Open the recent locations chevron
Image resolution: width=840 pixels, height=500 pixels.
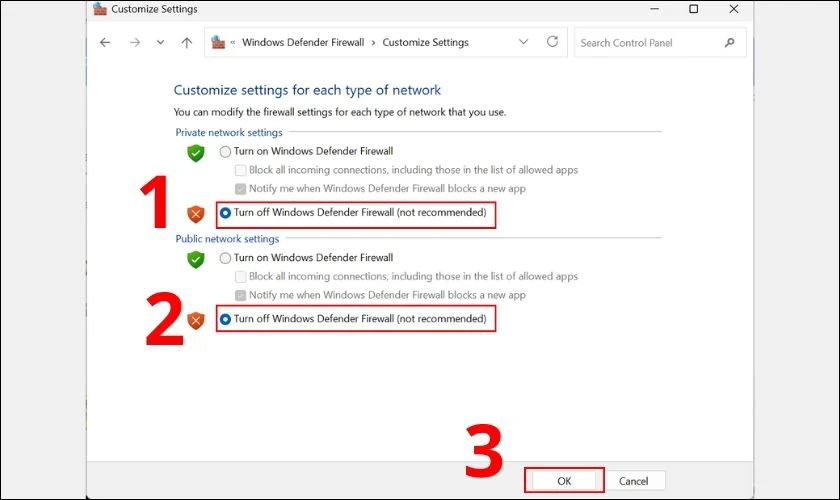click(160, 42)
